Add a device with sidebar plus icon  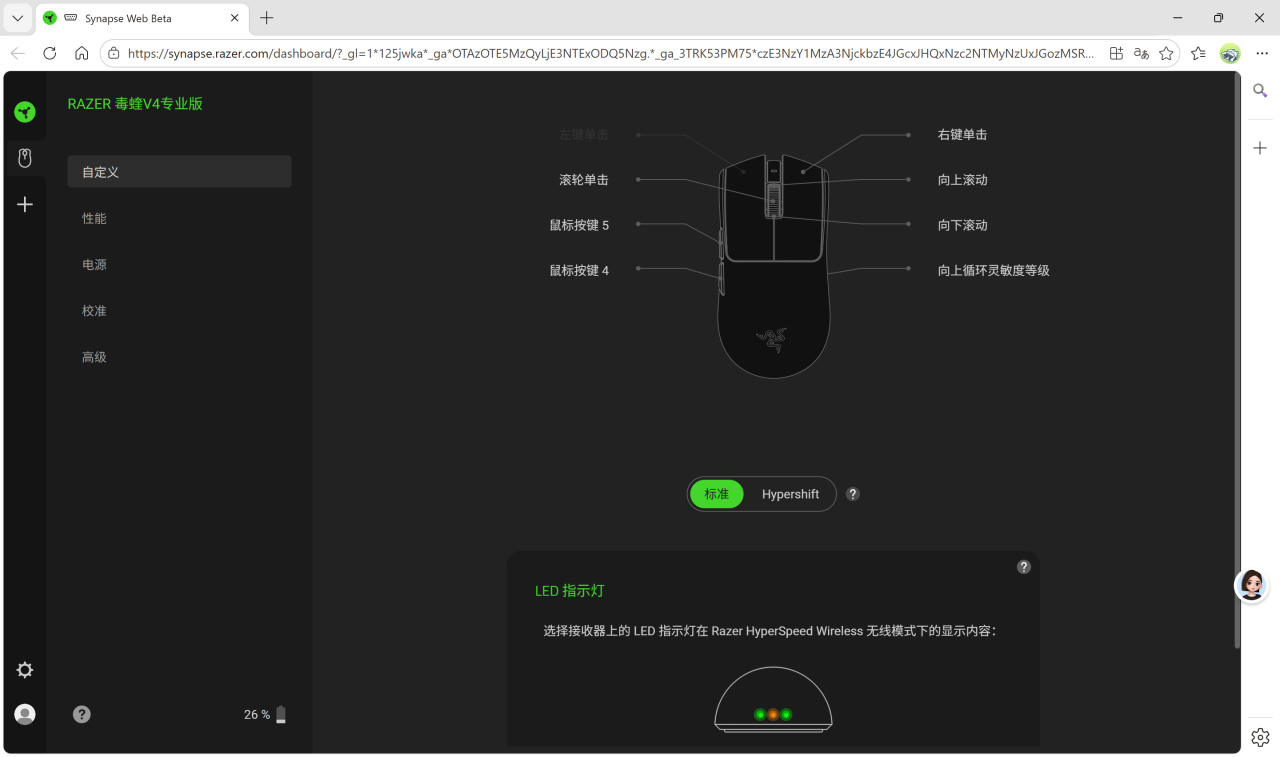25,204
